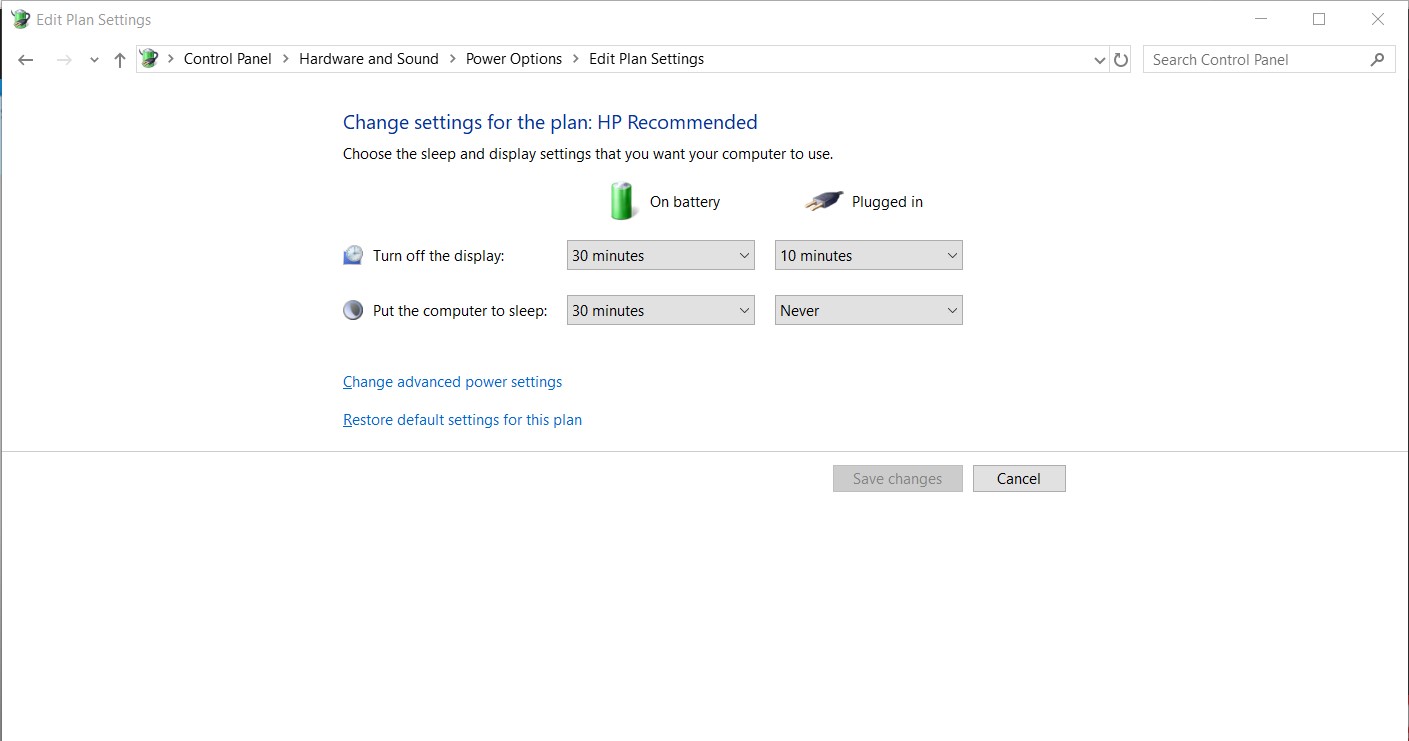Go up one level with up arrow

tap(120, 60)
